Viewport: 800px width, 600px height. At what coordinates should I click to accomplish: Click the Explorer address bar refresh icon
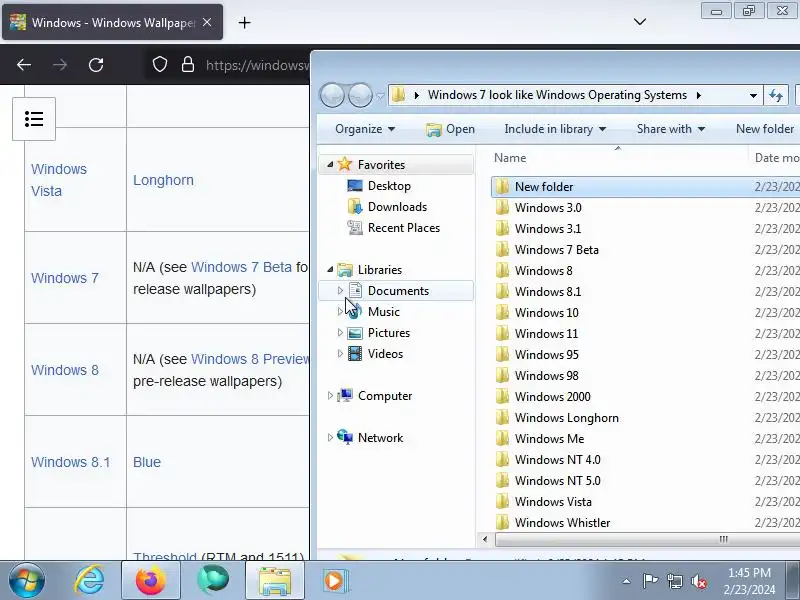776,95
